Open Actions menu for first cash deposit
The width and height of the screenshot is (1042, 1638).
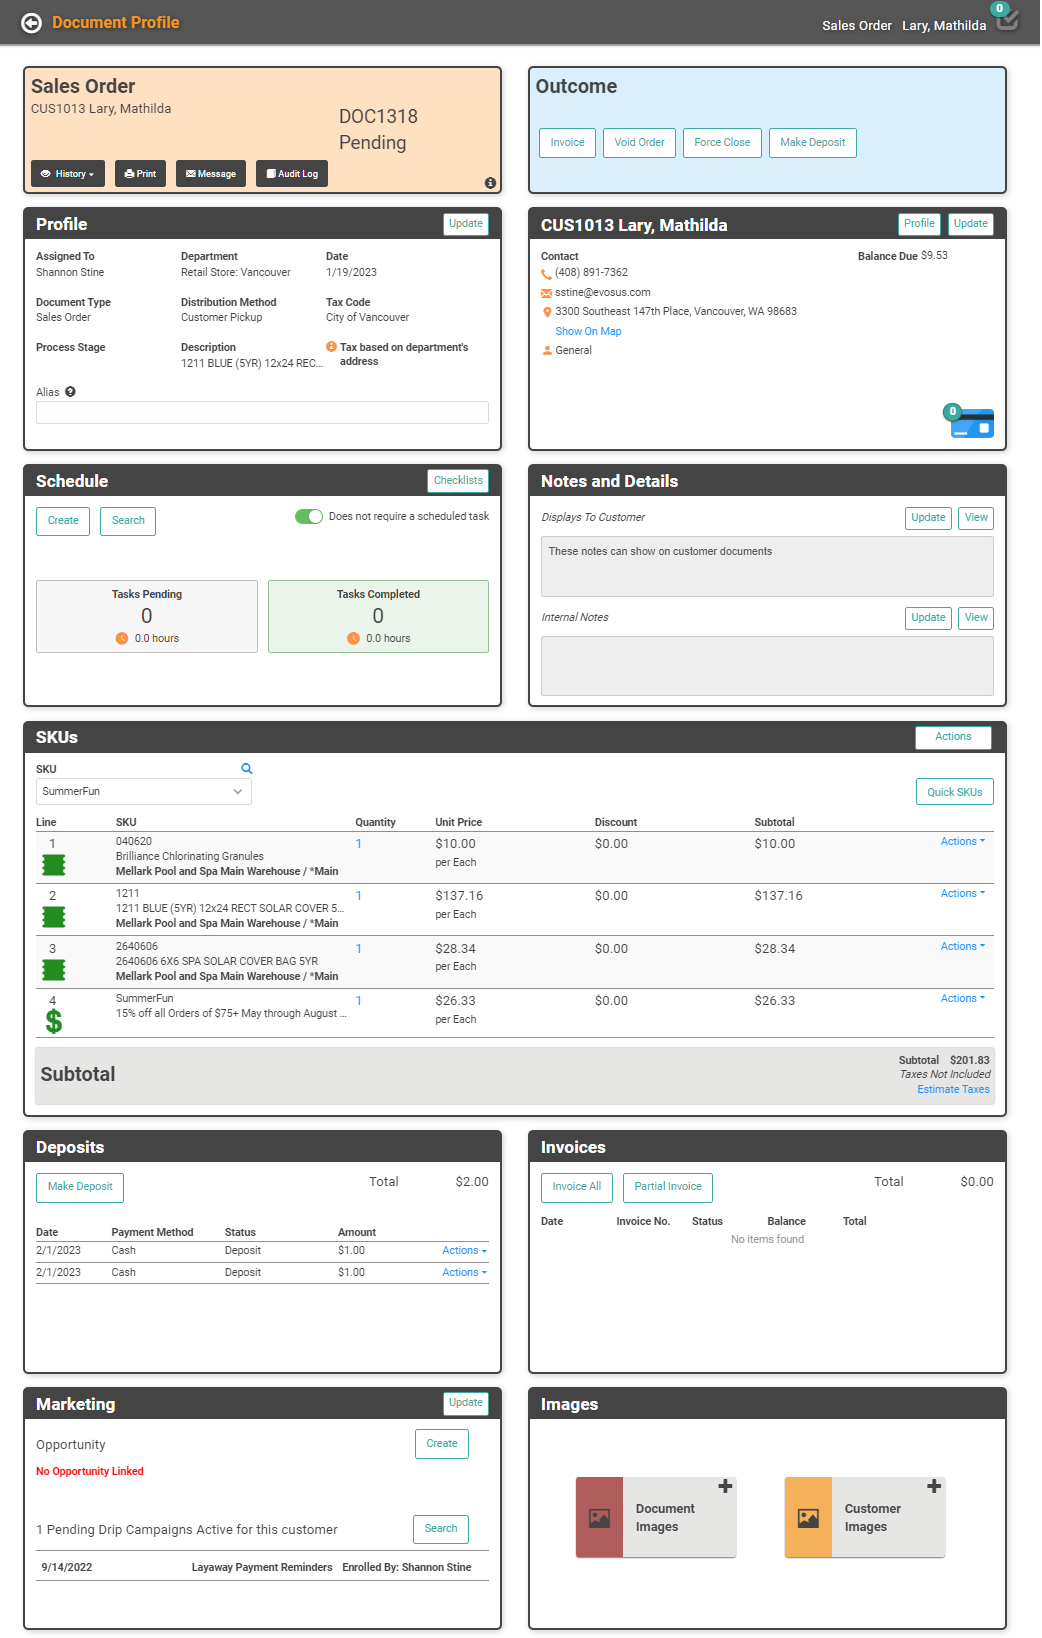point(464,1251)
